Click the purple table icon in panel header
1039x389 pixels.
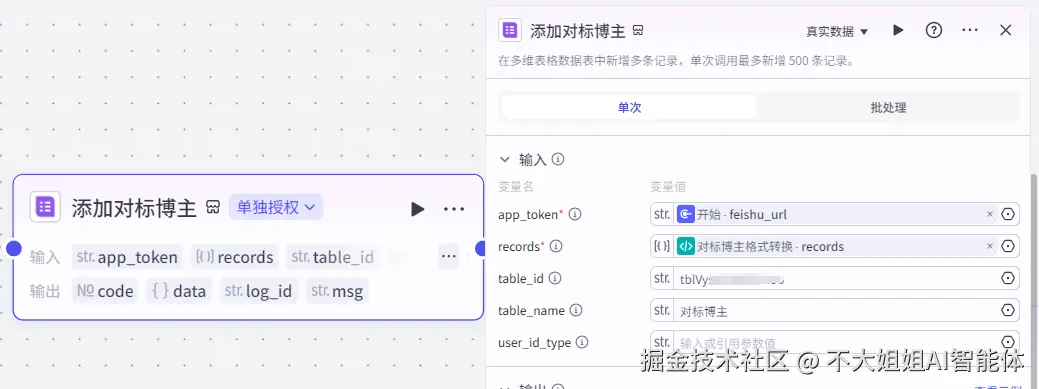[x=510, y=30]
